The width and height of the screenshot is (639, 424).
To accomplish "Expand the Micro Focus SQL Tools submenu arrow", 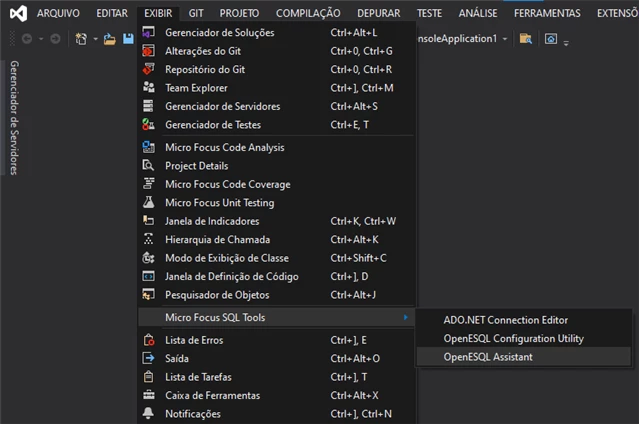I will (405, 317).
